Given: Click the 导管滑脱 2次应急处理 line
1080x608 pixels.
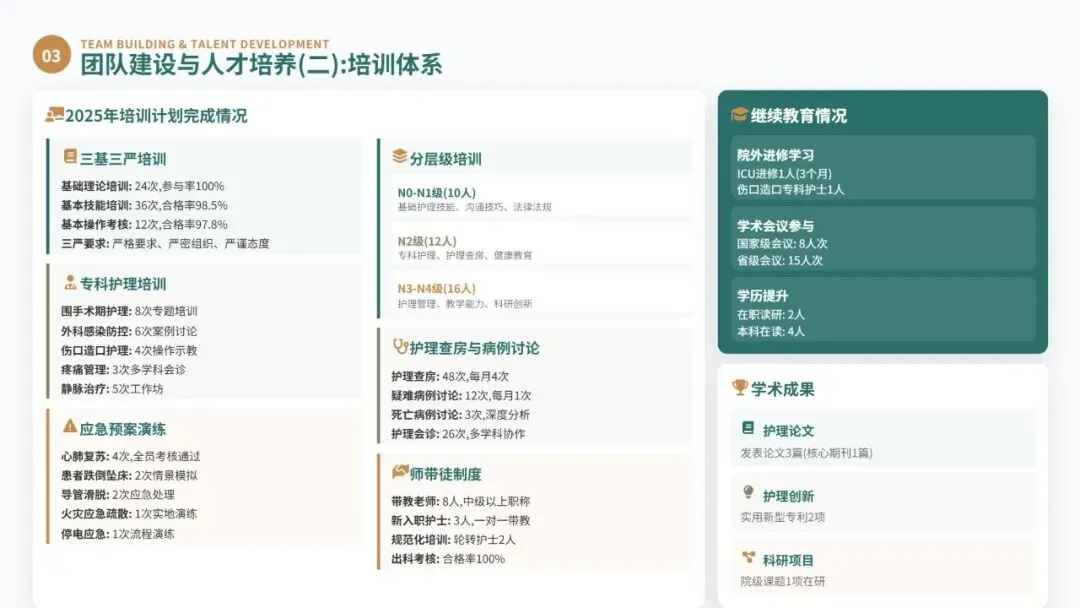Looking at the screenshot, I should tap(118, 495).
